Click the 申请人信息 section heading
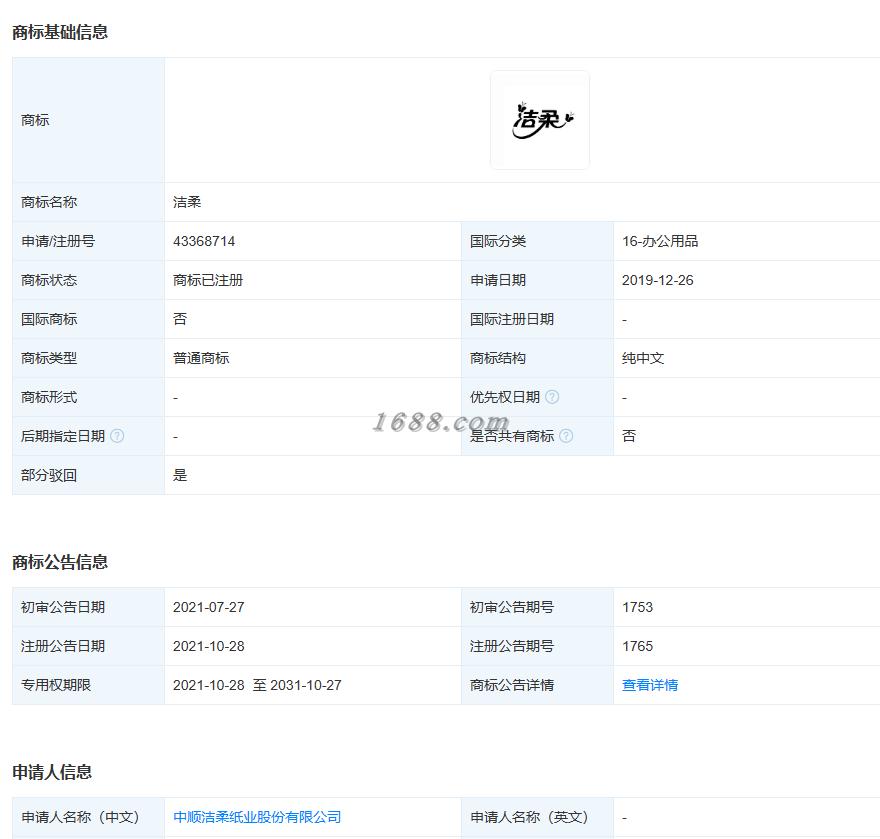This screenshot has width=880, height=839. tap(52, 772)
